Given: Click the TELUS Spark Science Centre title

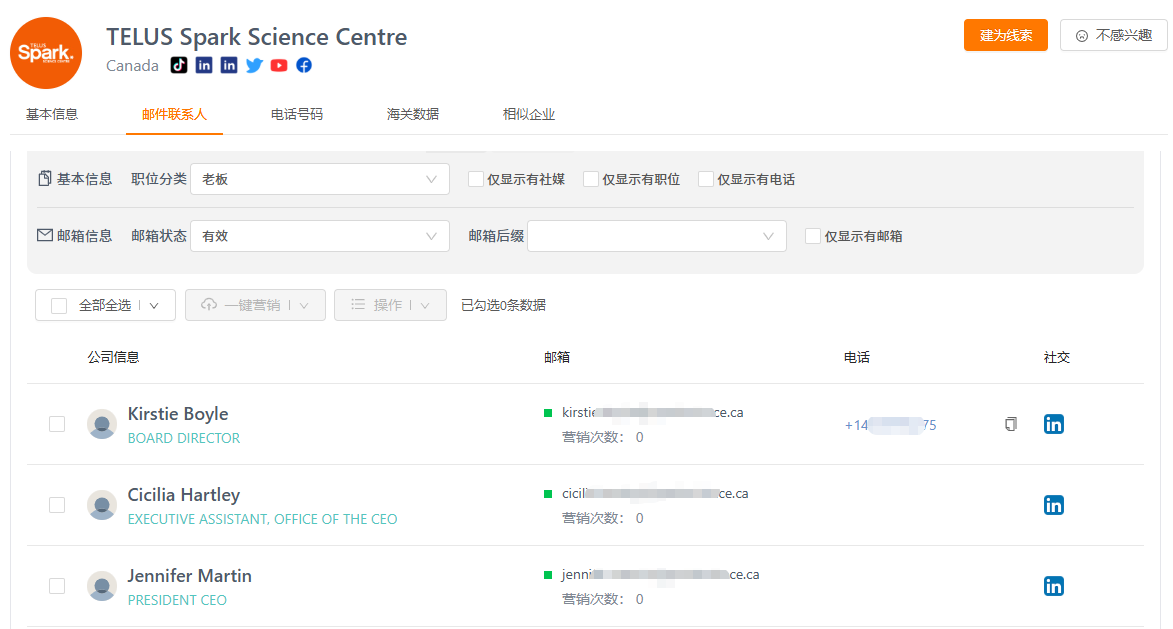Looking at the screenshot, I should (x=257, y=36).
